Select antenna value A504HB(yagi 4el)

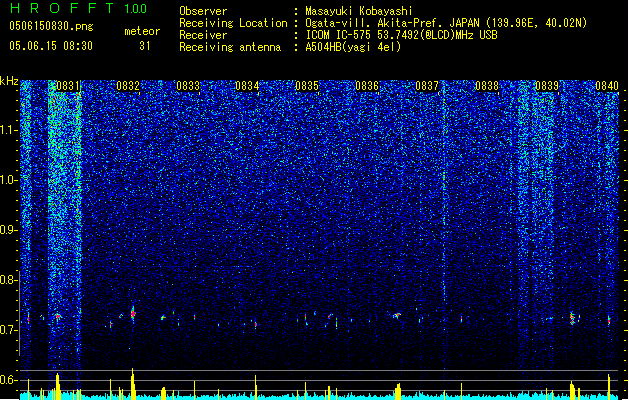(x=353, y=47)
